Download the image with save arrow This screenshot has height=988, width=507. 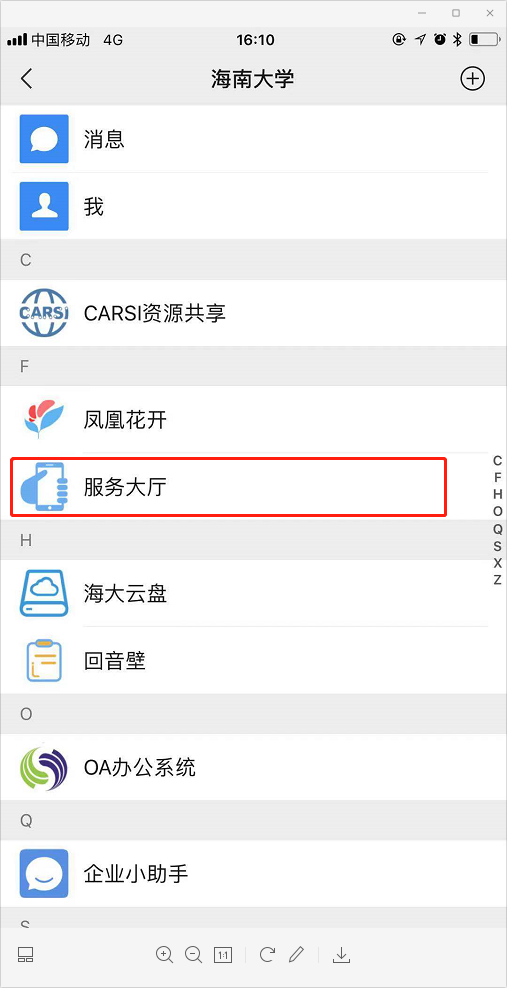click(341, 955)
